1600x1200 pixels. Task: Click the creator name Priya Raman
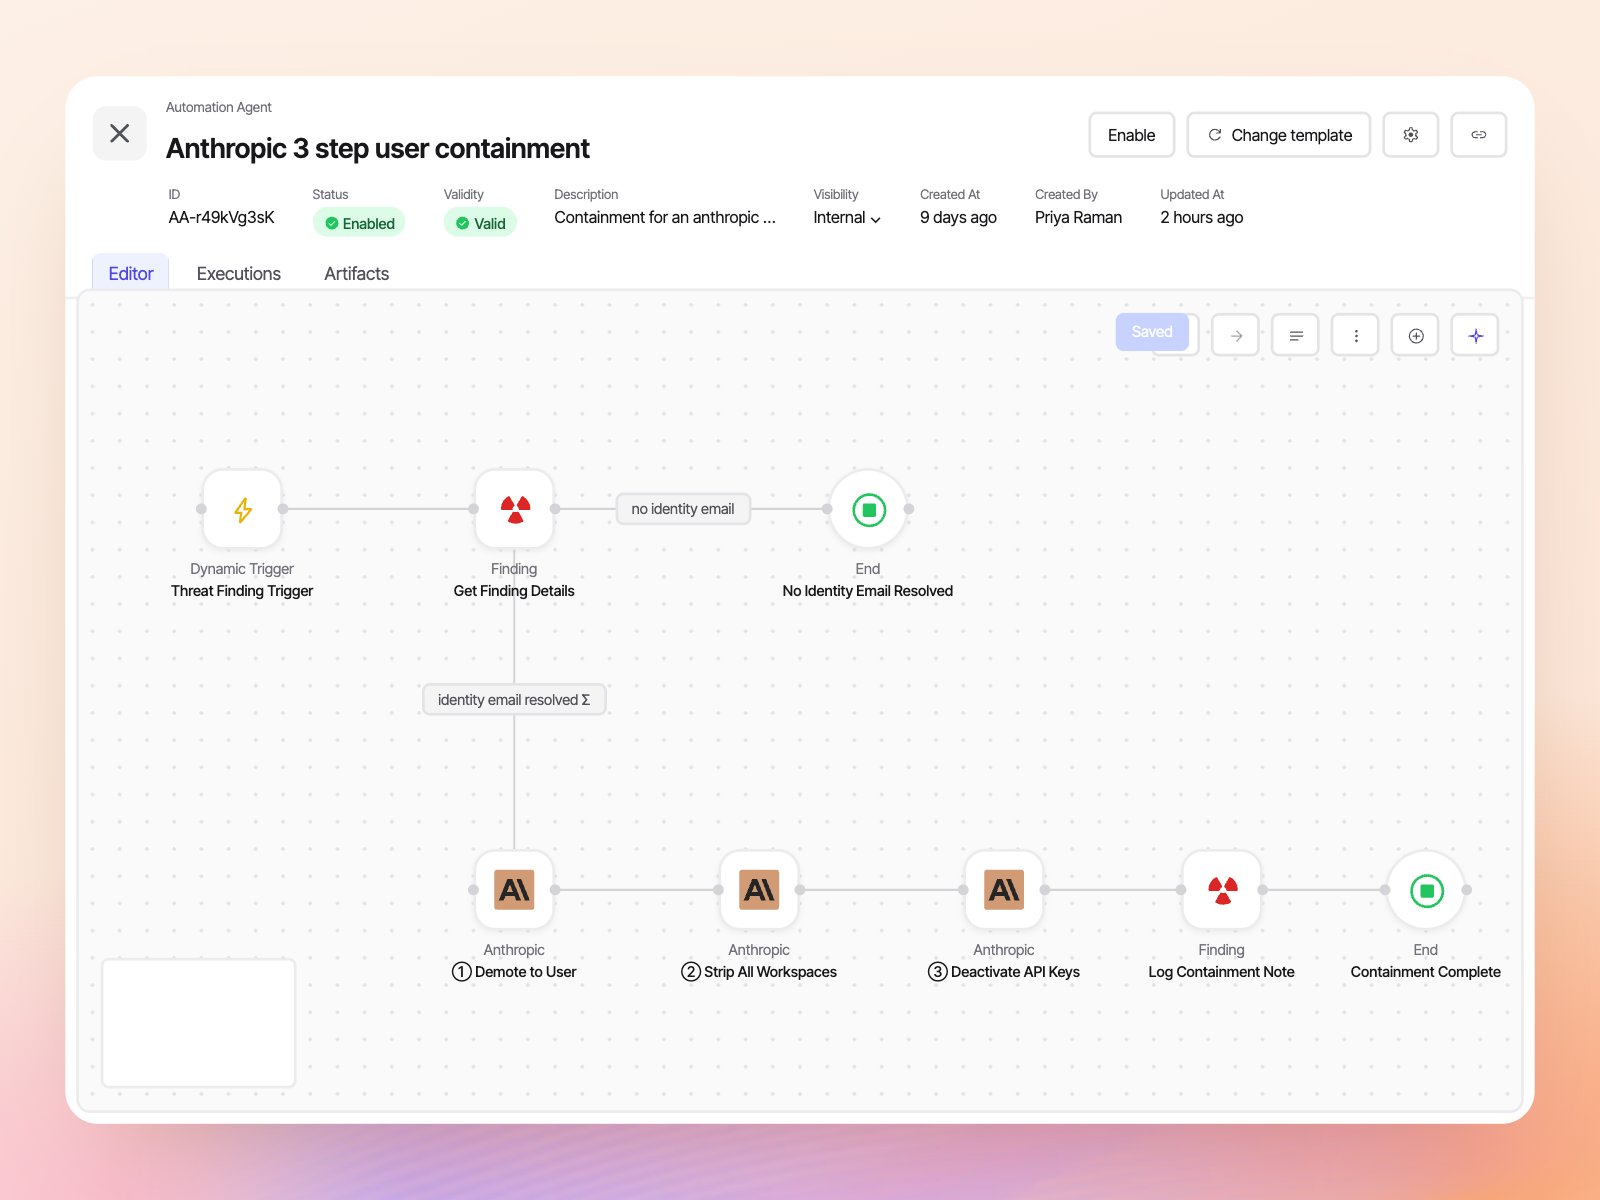click(1078, 217)
